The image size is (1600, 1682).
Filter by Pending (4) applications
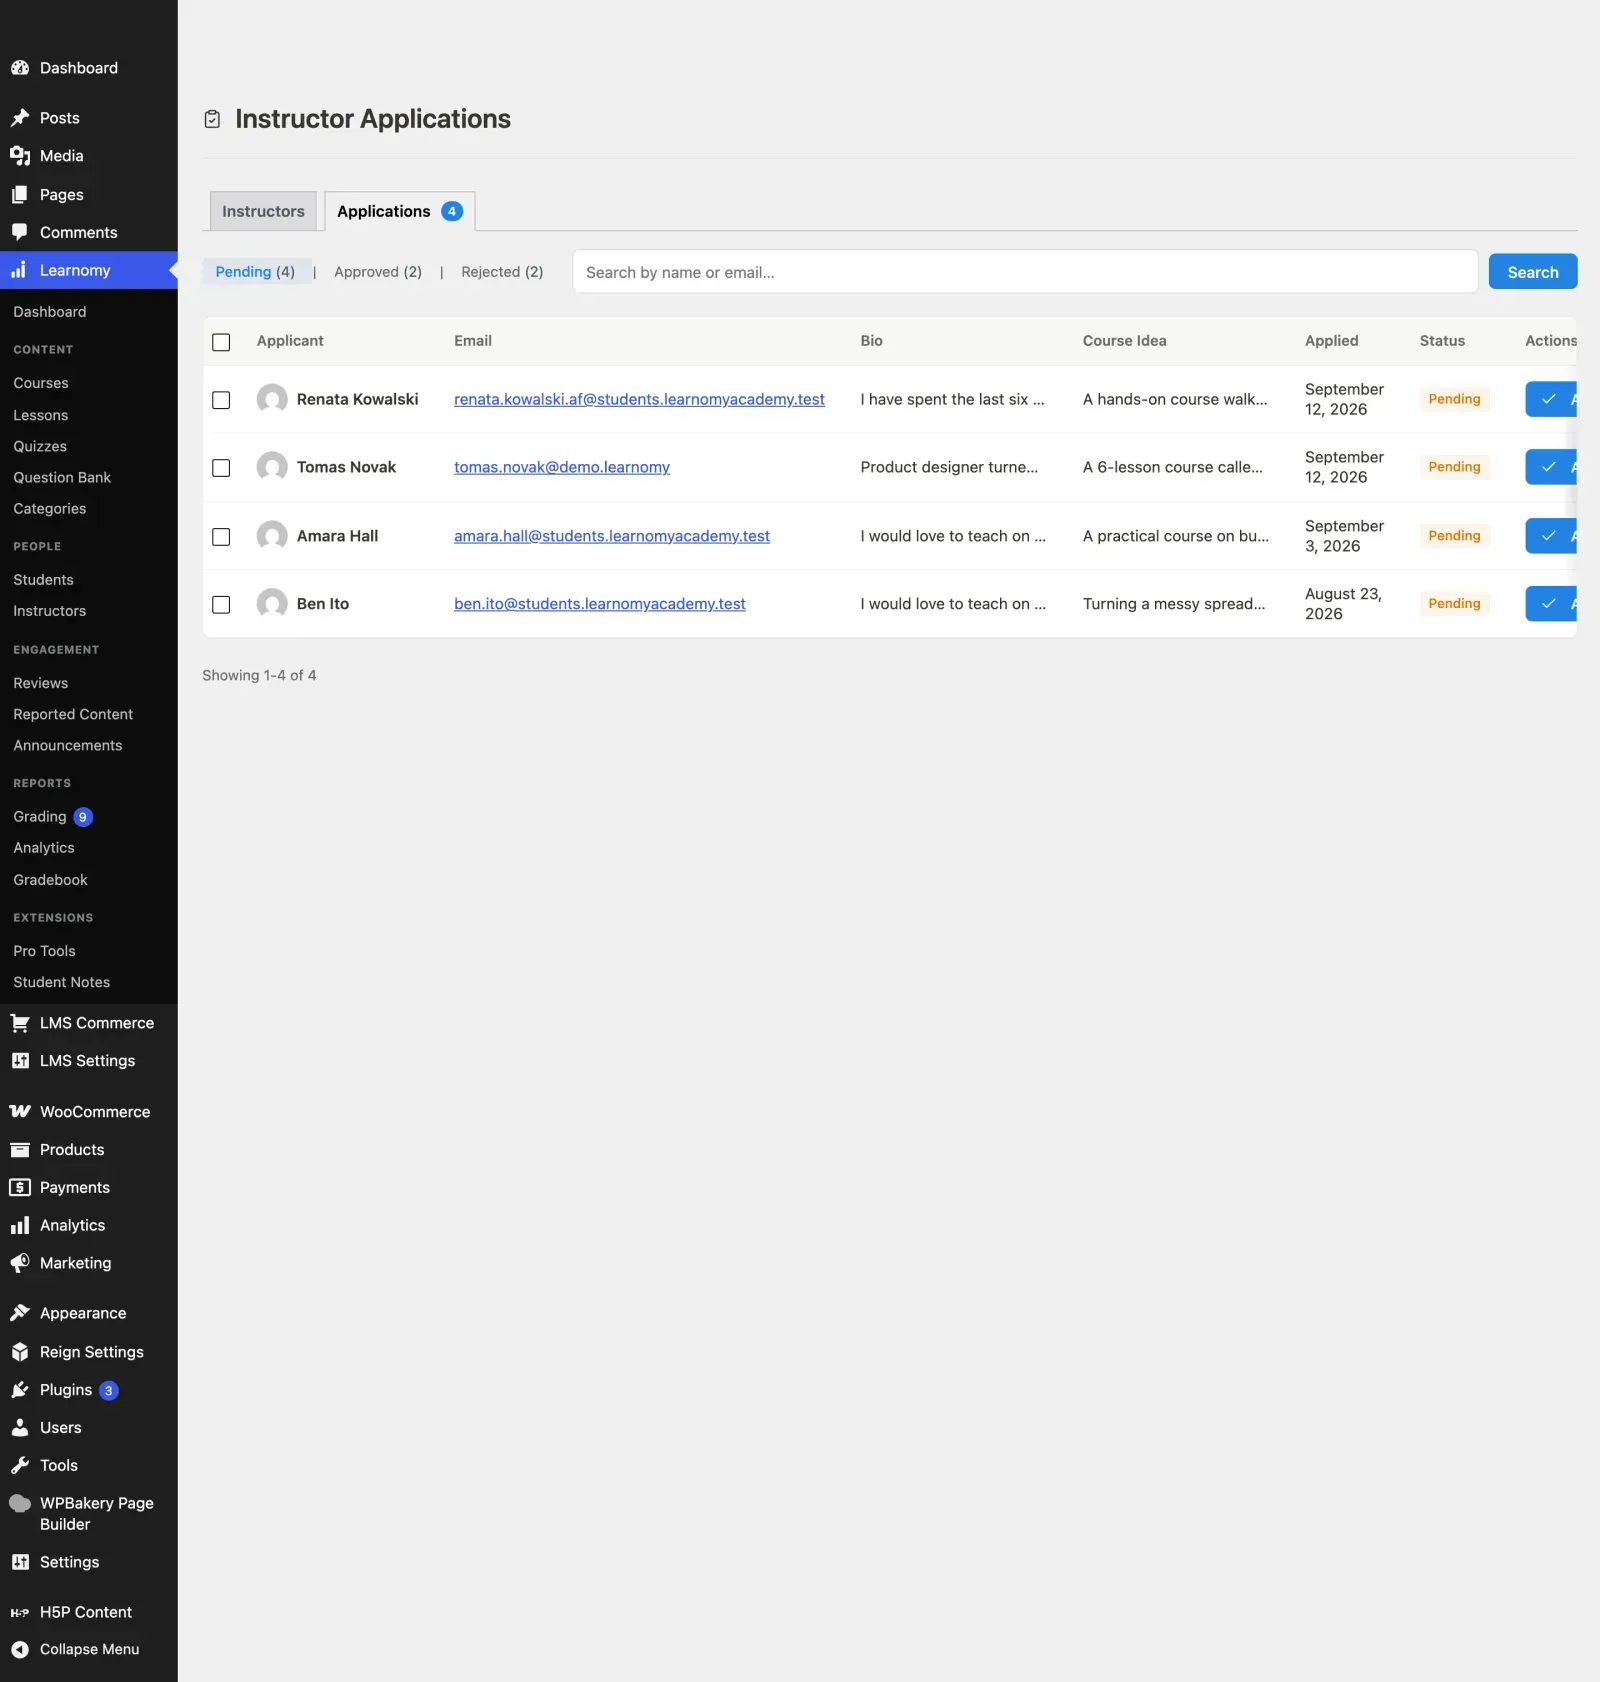point(255,272)
